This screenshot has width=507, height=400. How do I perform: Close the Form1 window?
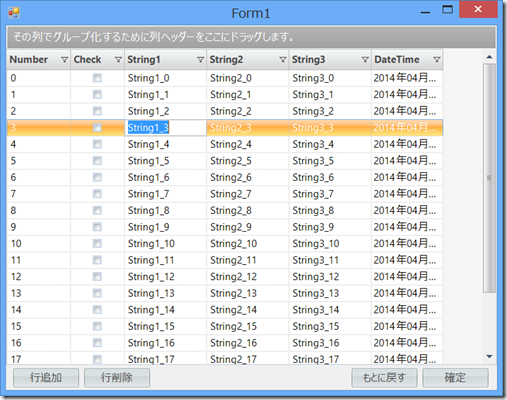coord(478,9)
